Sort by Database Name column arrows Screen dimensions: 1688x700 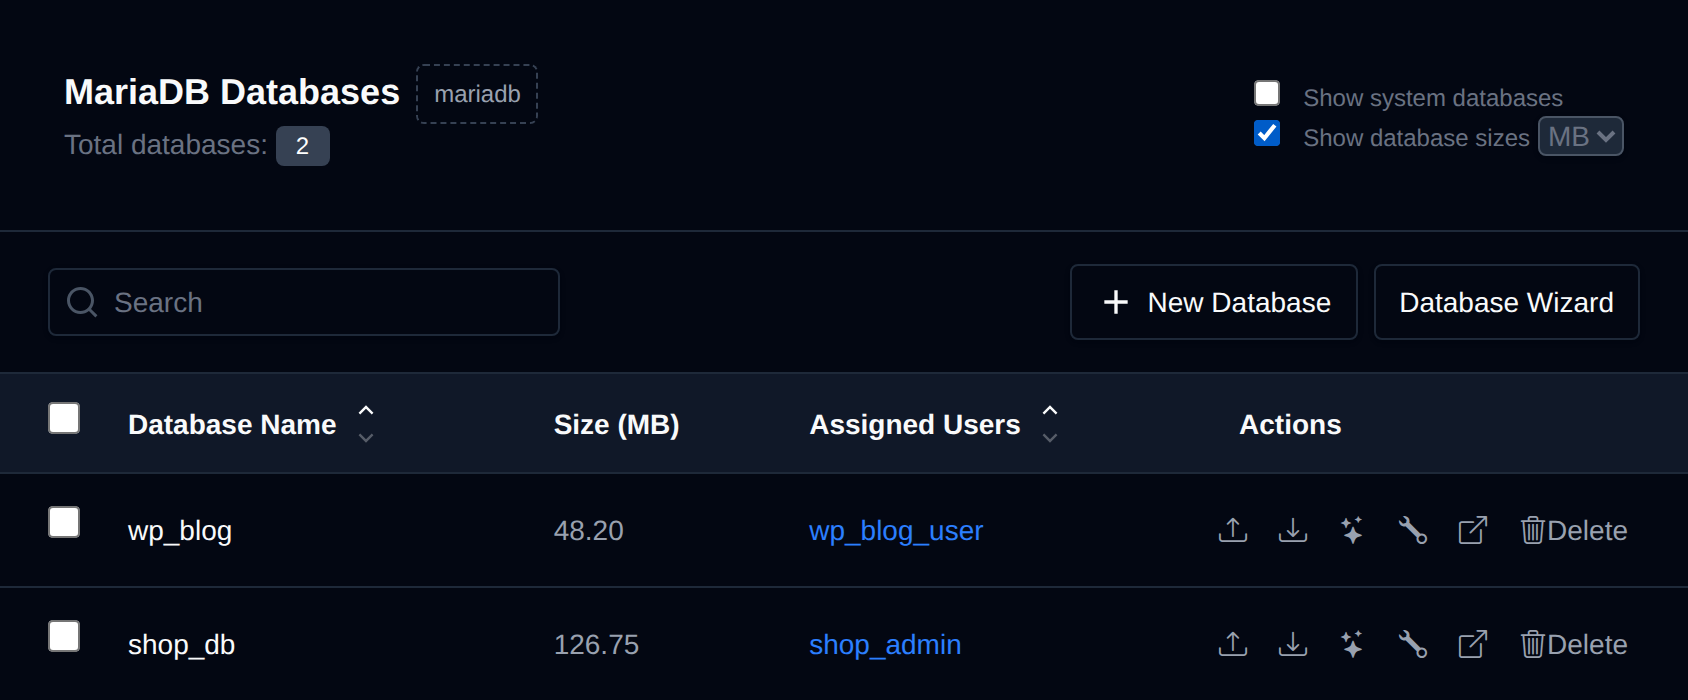(x=366, y=424)
